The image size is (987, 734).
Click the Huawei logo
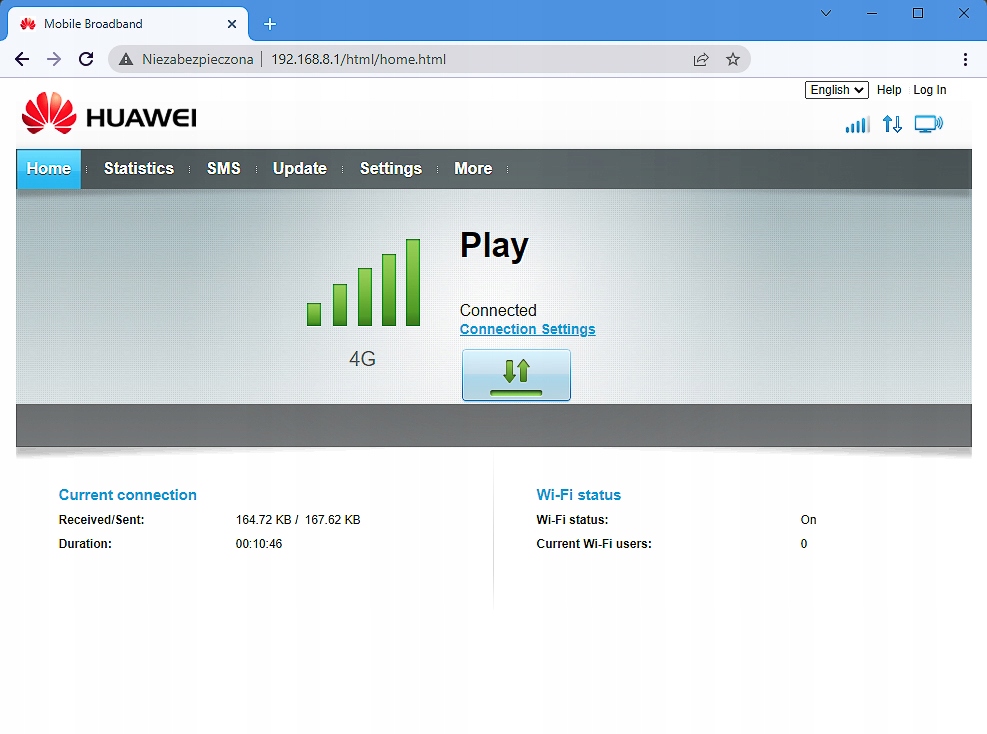110,113
